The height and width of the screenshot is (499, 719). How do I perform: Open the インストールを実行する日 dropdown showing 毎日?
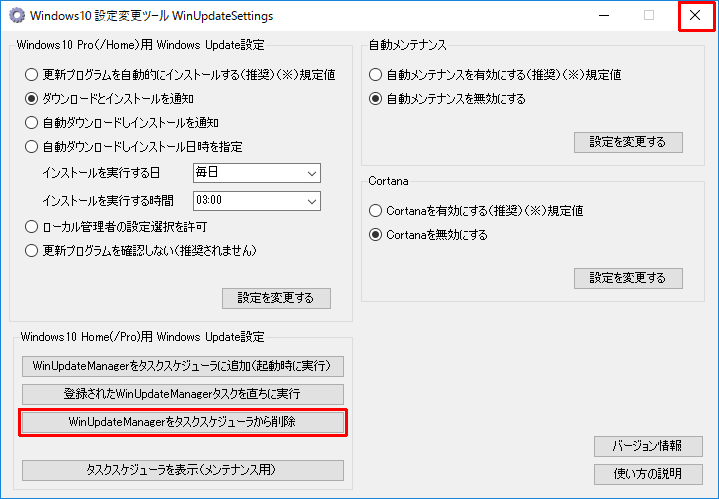257,173
